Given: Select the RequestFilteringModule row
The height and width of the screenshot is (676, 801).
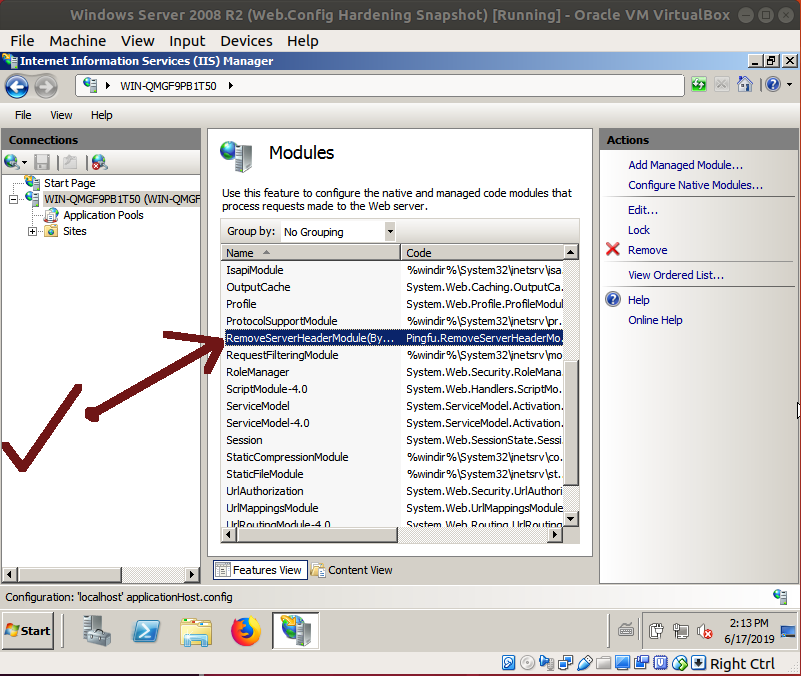Looking at the screenshot, I should (392, 355).
